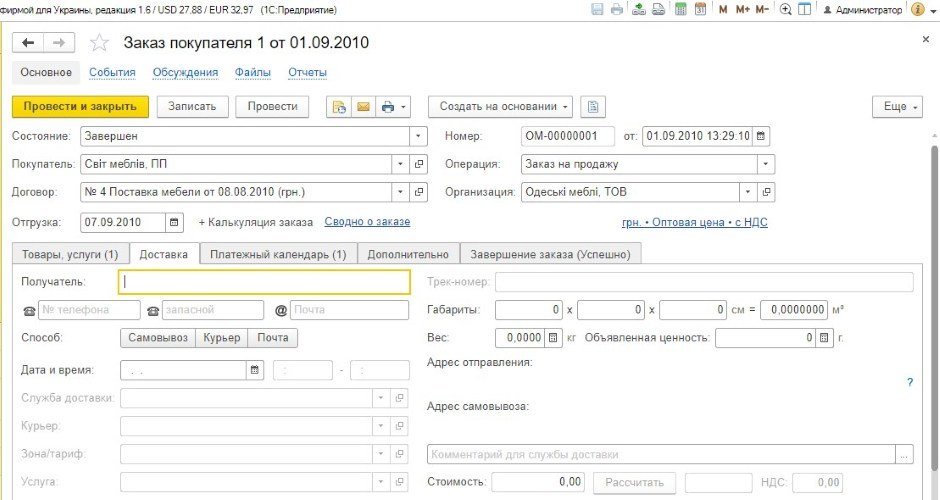Select the Доставка tab
The height and width of the screenshot is (500, 940).
pyautogui.click(x=164, y=254)
